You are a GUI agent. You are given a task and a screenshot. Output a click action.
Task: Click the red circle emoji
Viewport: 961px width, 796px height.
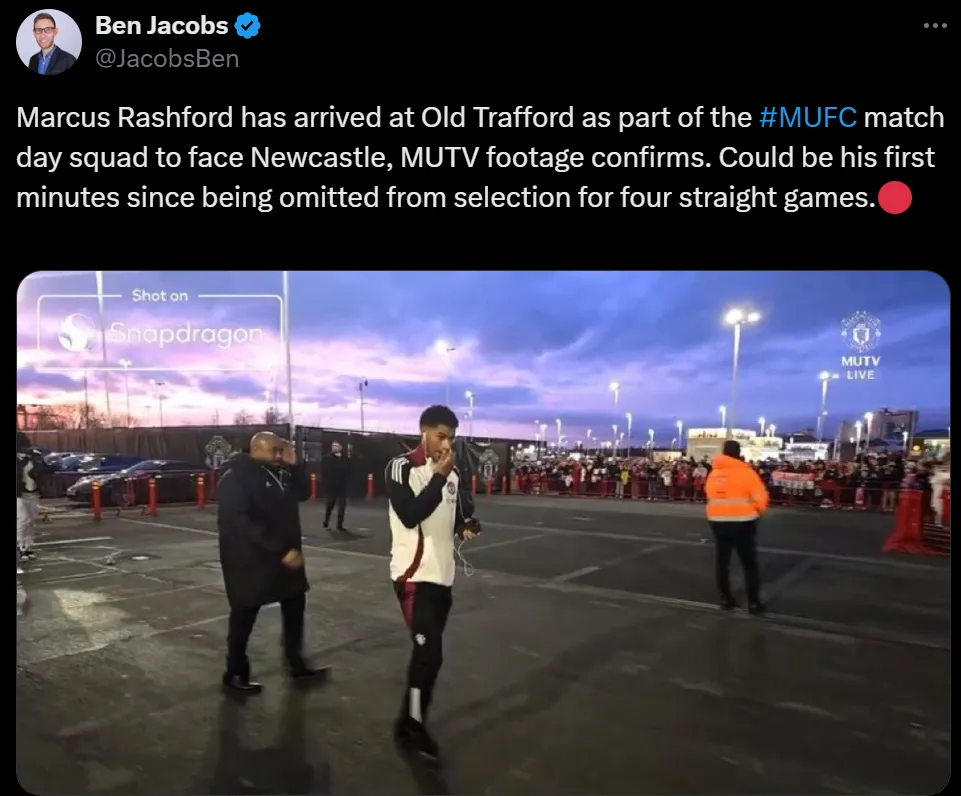pyautogui.click(x=895, y=197)
